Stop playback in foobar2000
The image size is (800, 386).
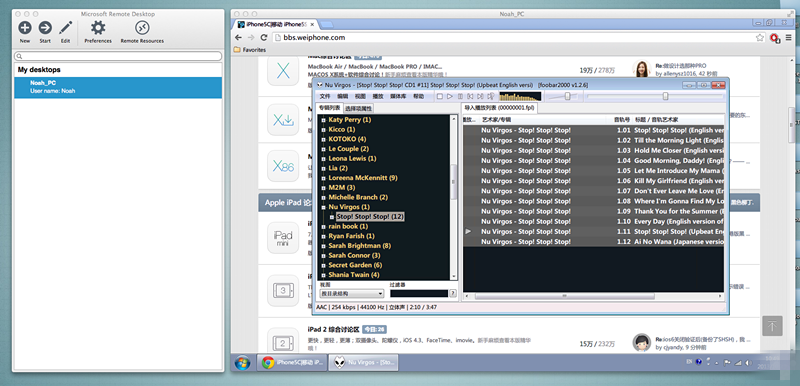pyautogui.click(x=439, y=96)
